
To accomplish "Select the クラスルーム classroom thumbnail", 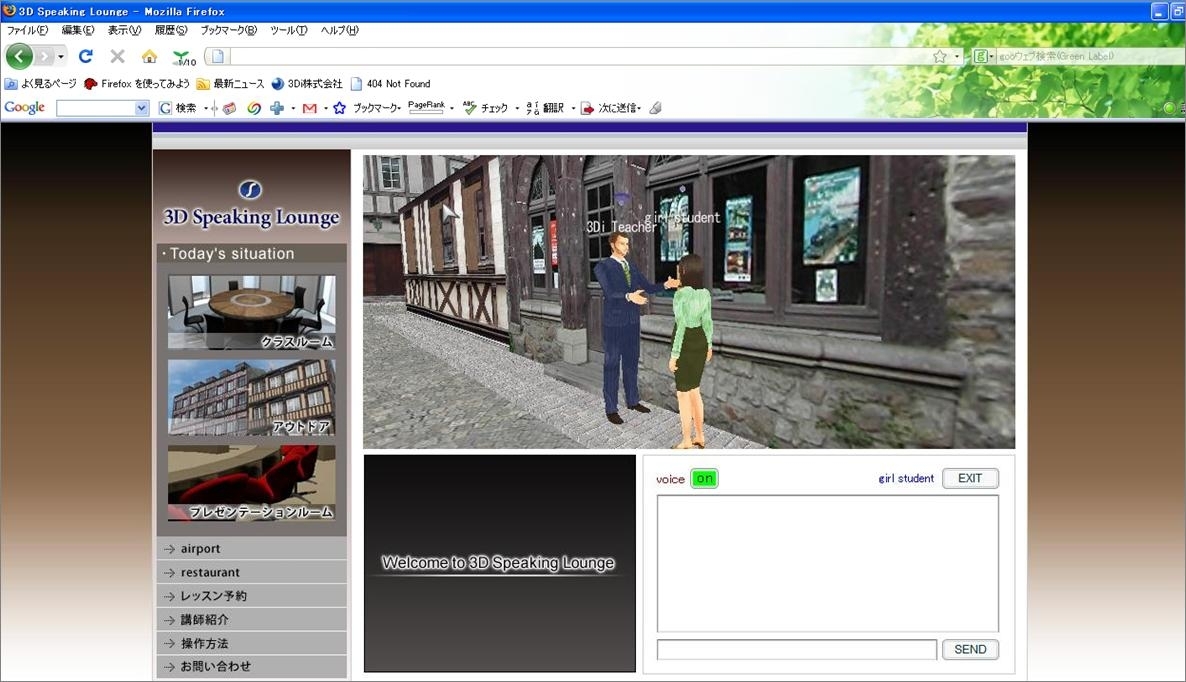I will pos(251,312).
